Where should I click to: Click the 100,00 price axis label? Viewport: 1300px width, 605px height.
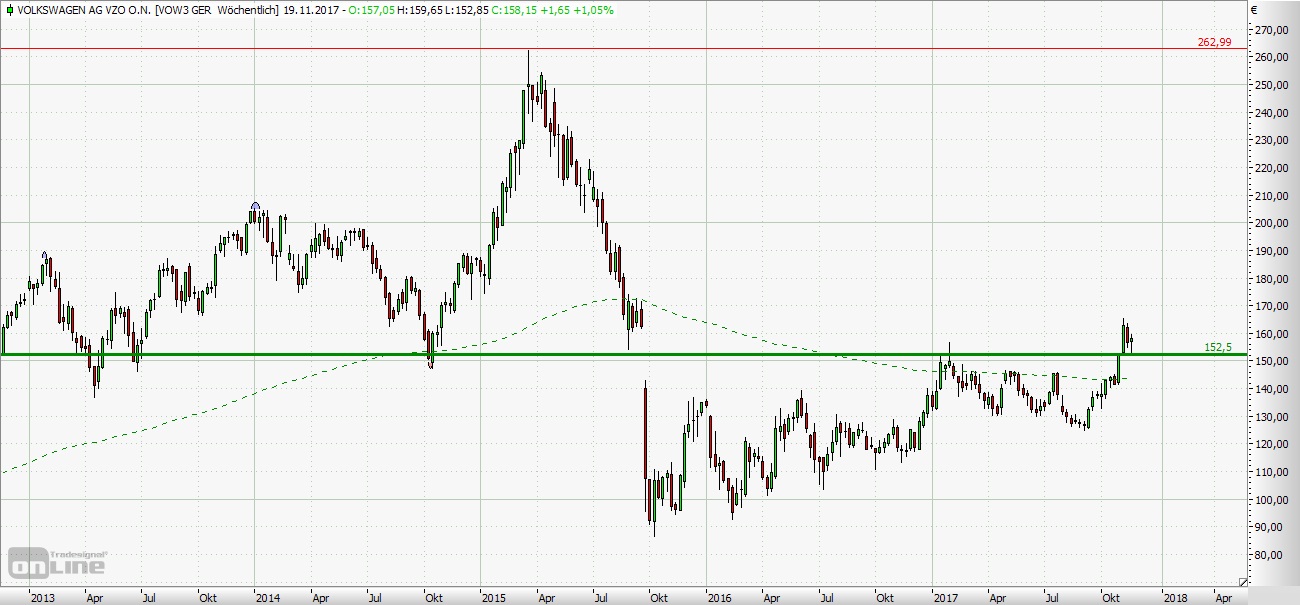click(1272, 500)
